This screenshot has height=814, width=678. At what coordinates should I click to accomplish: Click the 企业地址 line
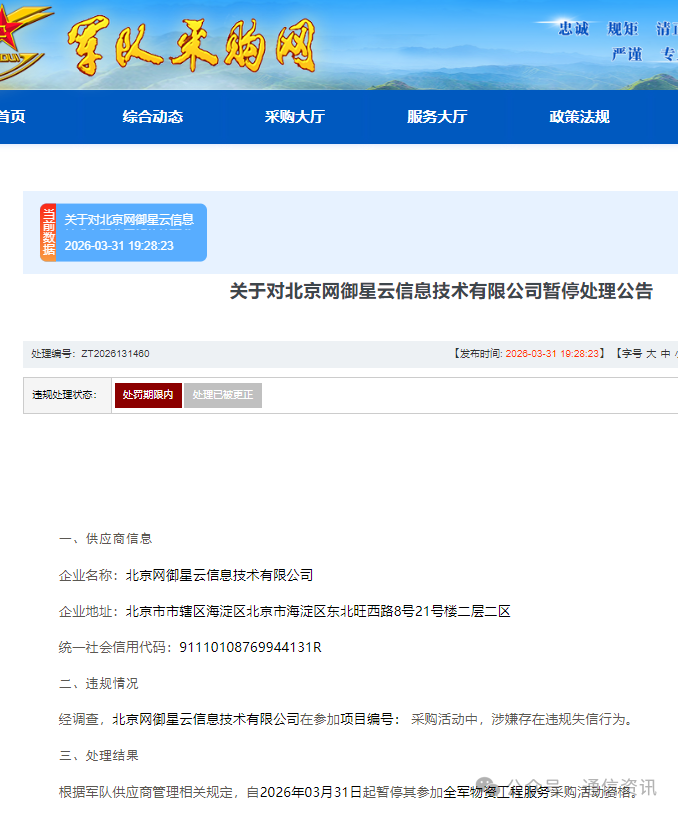[284, 611]
